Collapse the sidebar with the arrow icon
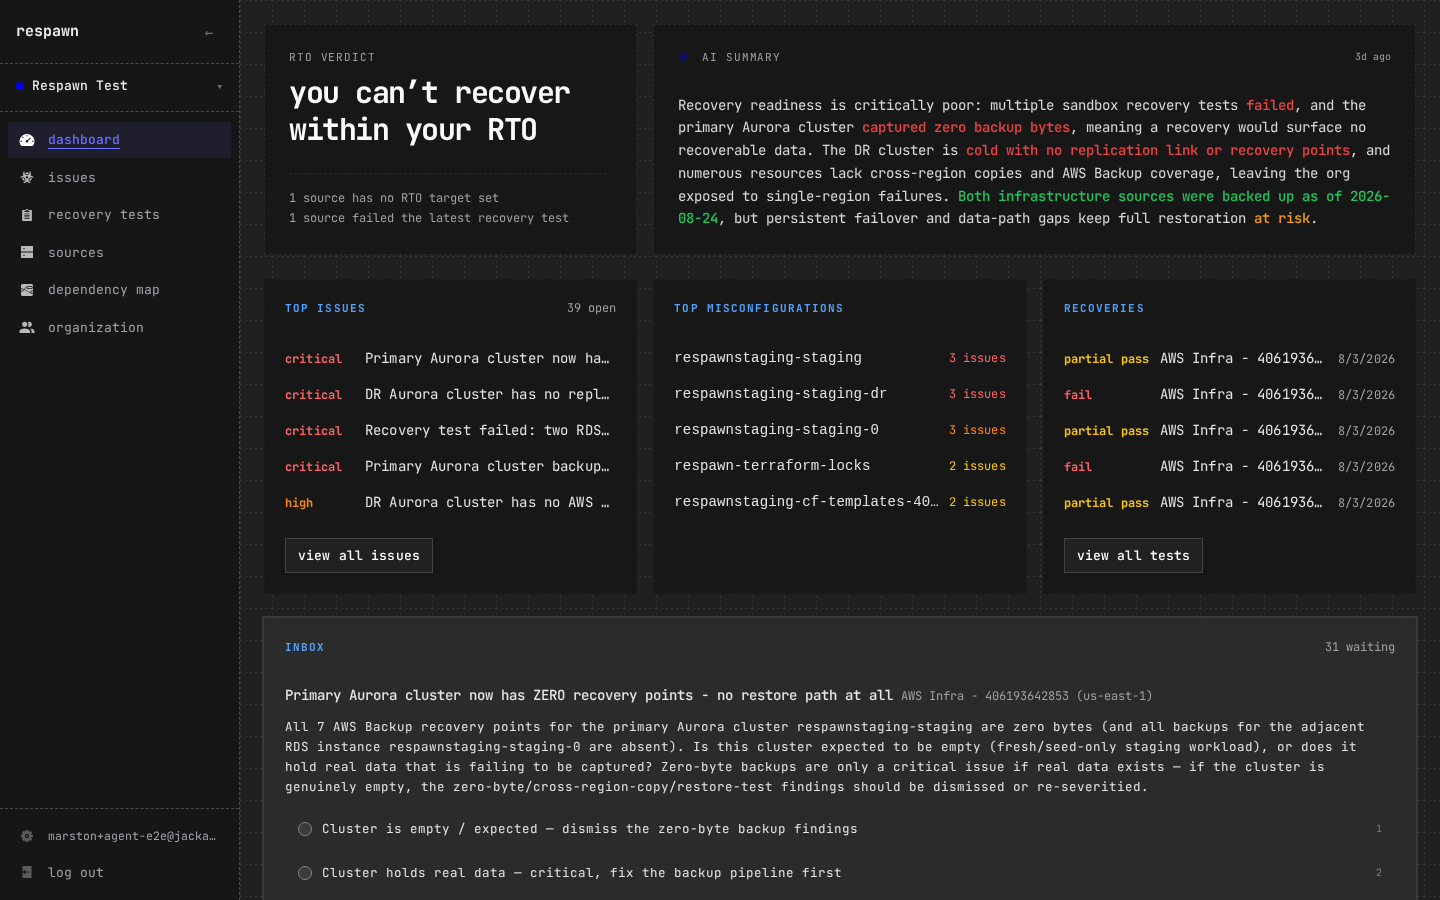 coord(209,33)
